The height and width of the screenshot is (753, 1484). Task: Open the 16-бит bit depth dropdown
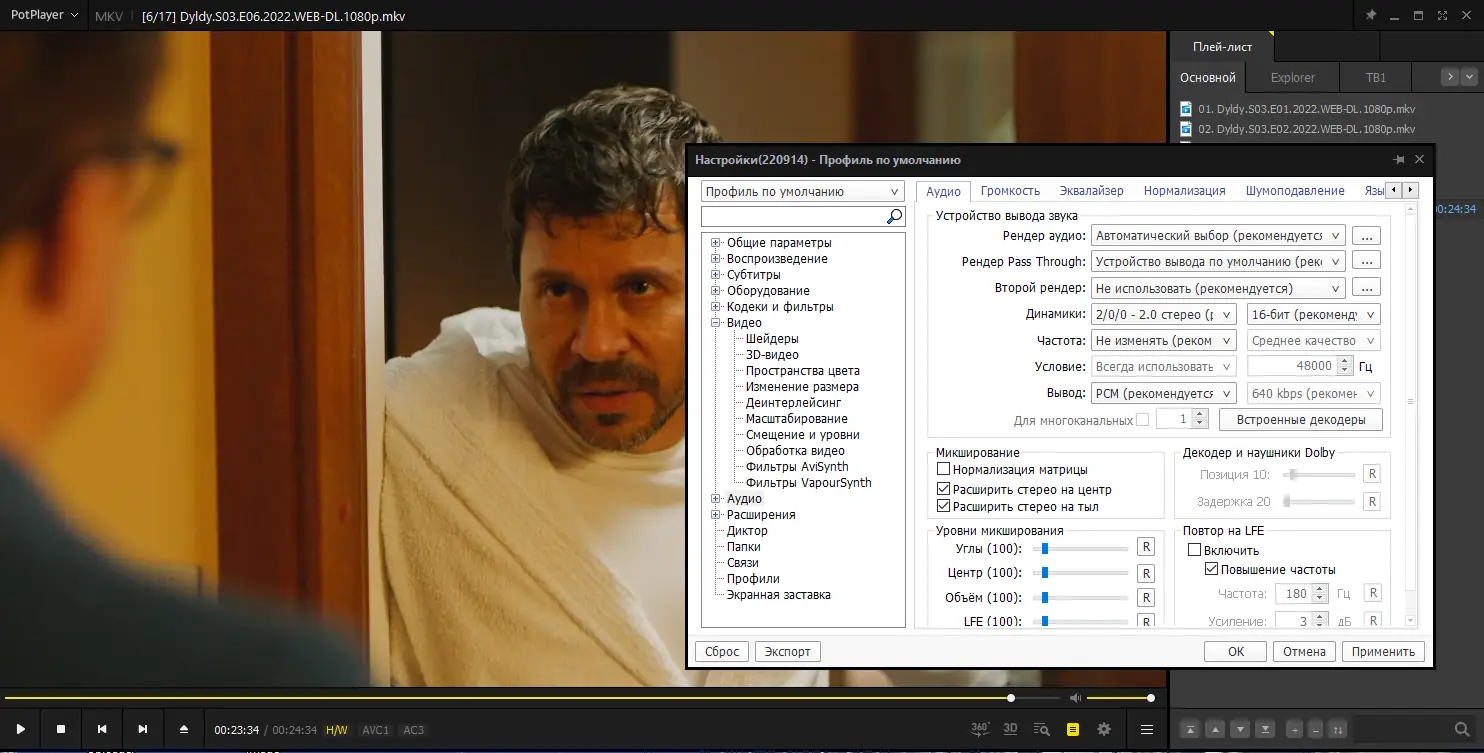tap(1314, 314)
